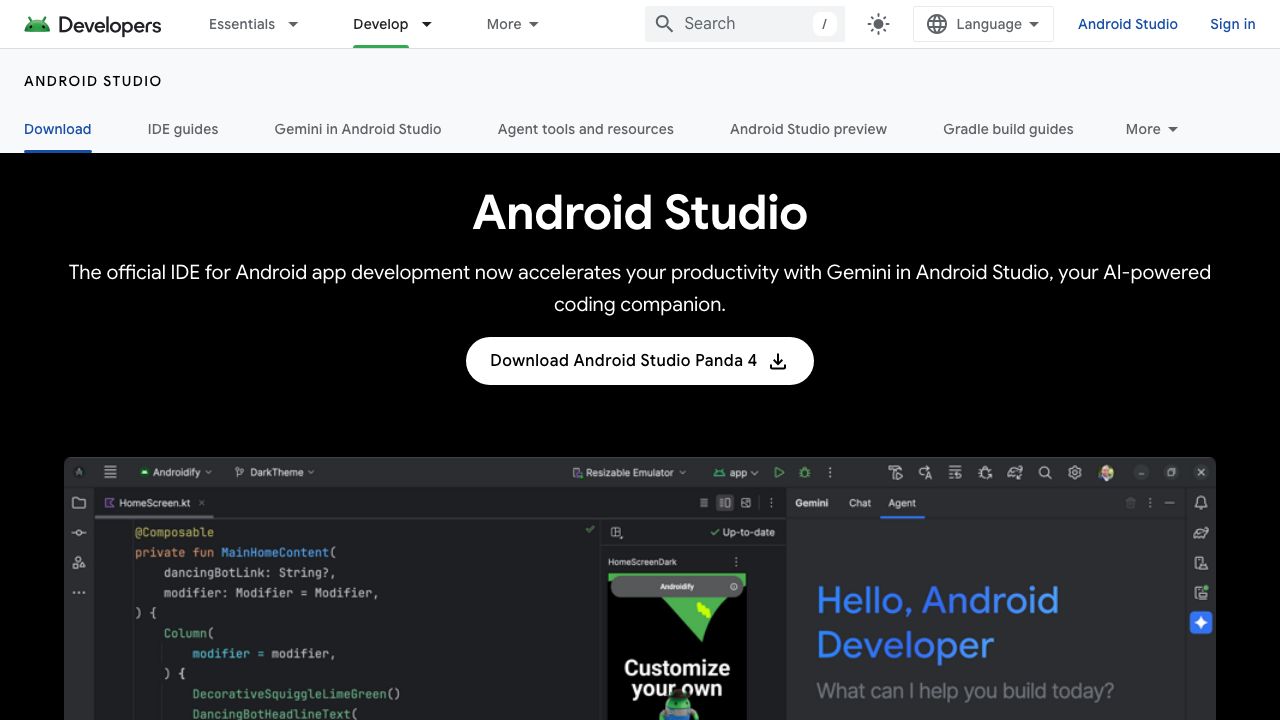This screenshot has width=1280, height=720.
Task: Click the DecorativeSquiggleLimeGreen() code line
Action: [296, 693]
